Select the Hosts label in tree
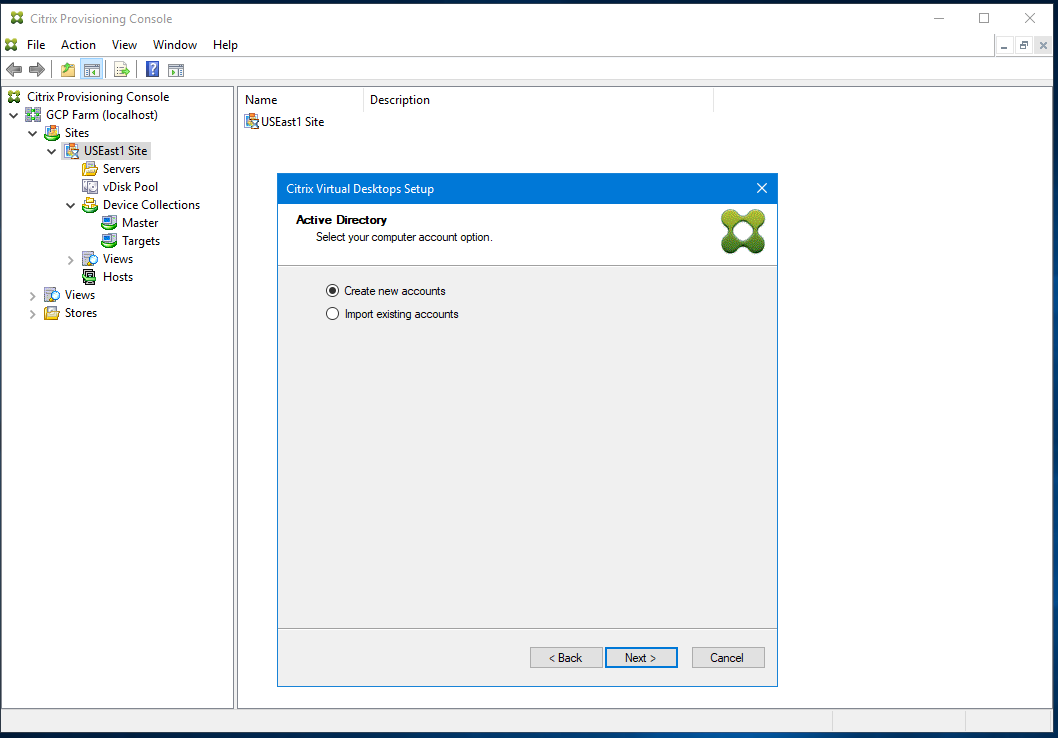This screenshot has height=738, width=1058. (118, 277)
